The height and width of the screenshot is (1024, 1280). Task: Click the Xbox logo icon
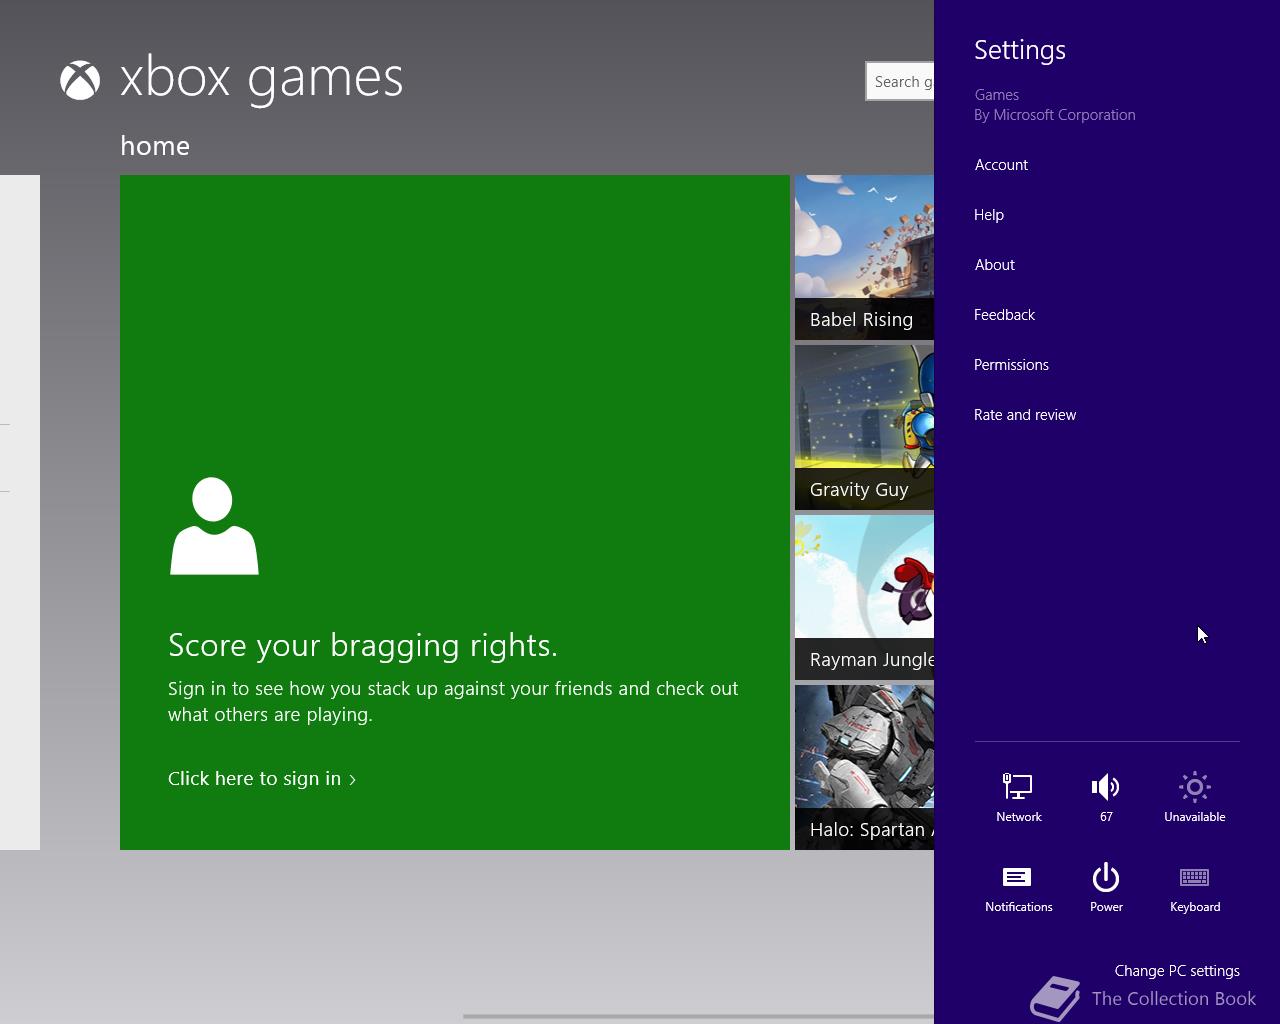coord(80,80)
